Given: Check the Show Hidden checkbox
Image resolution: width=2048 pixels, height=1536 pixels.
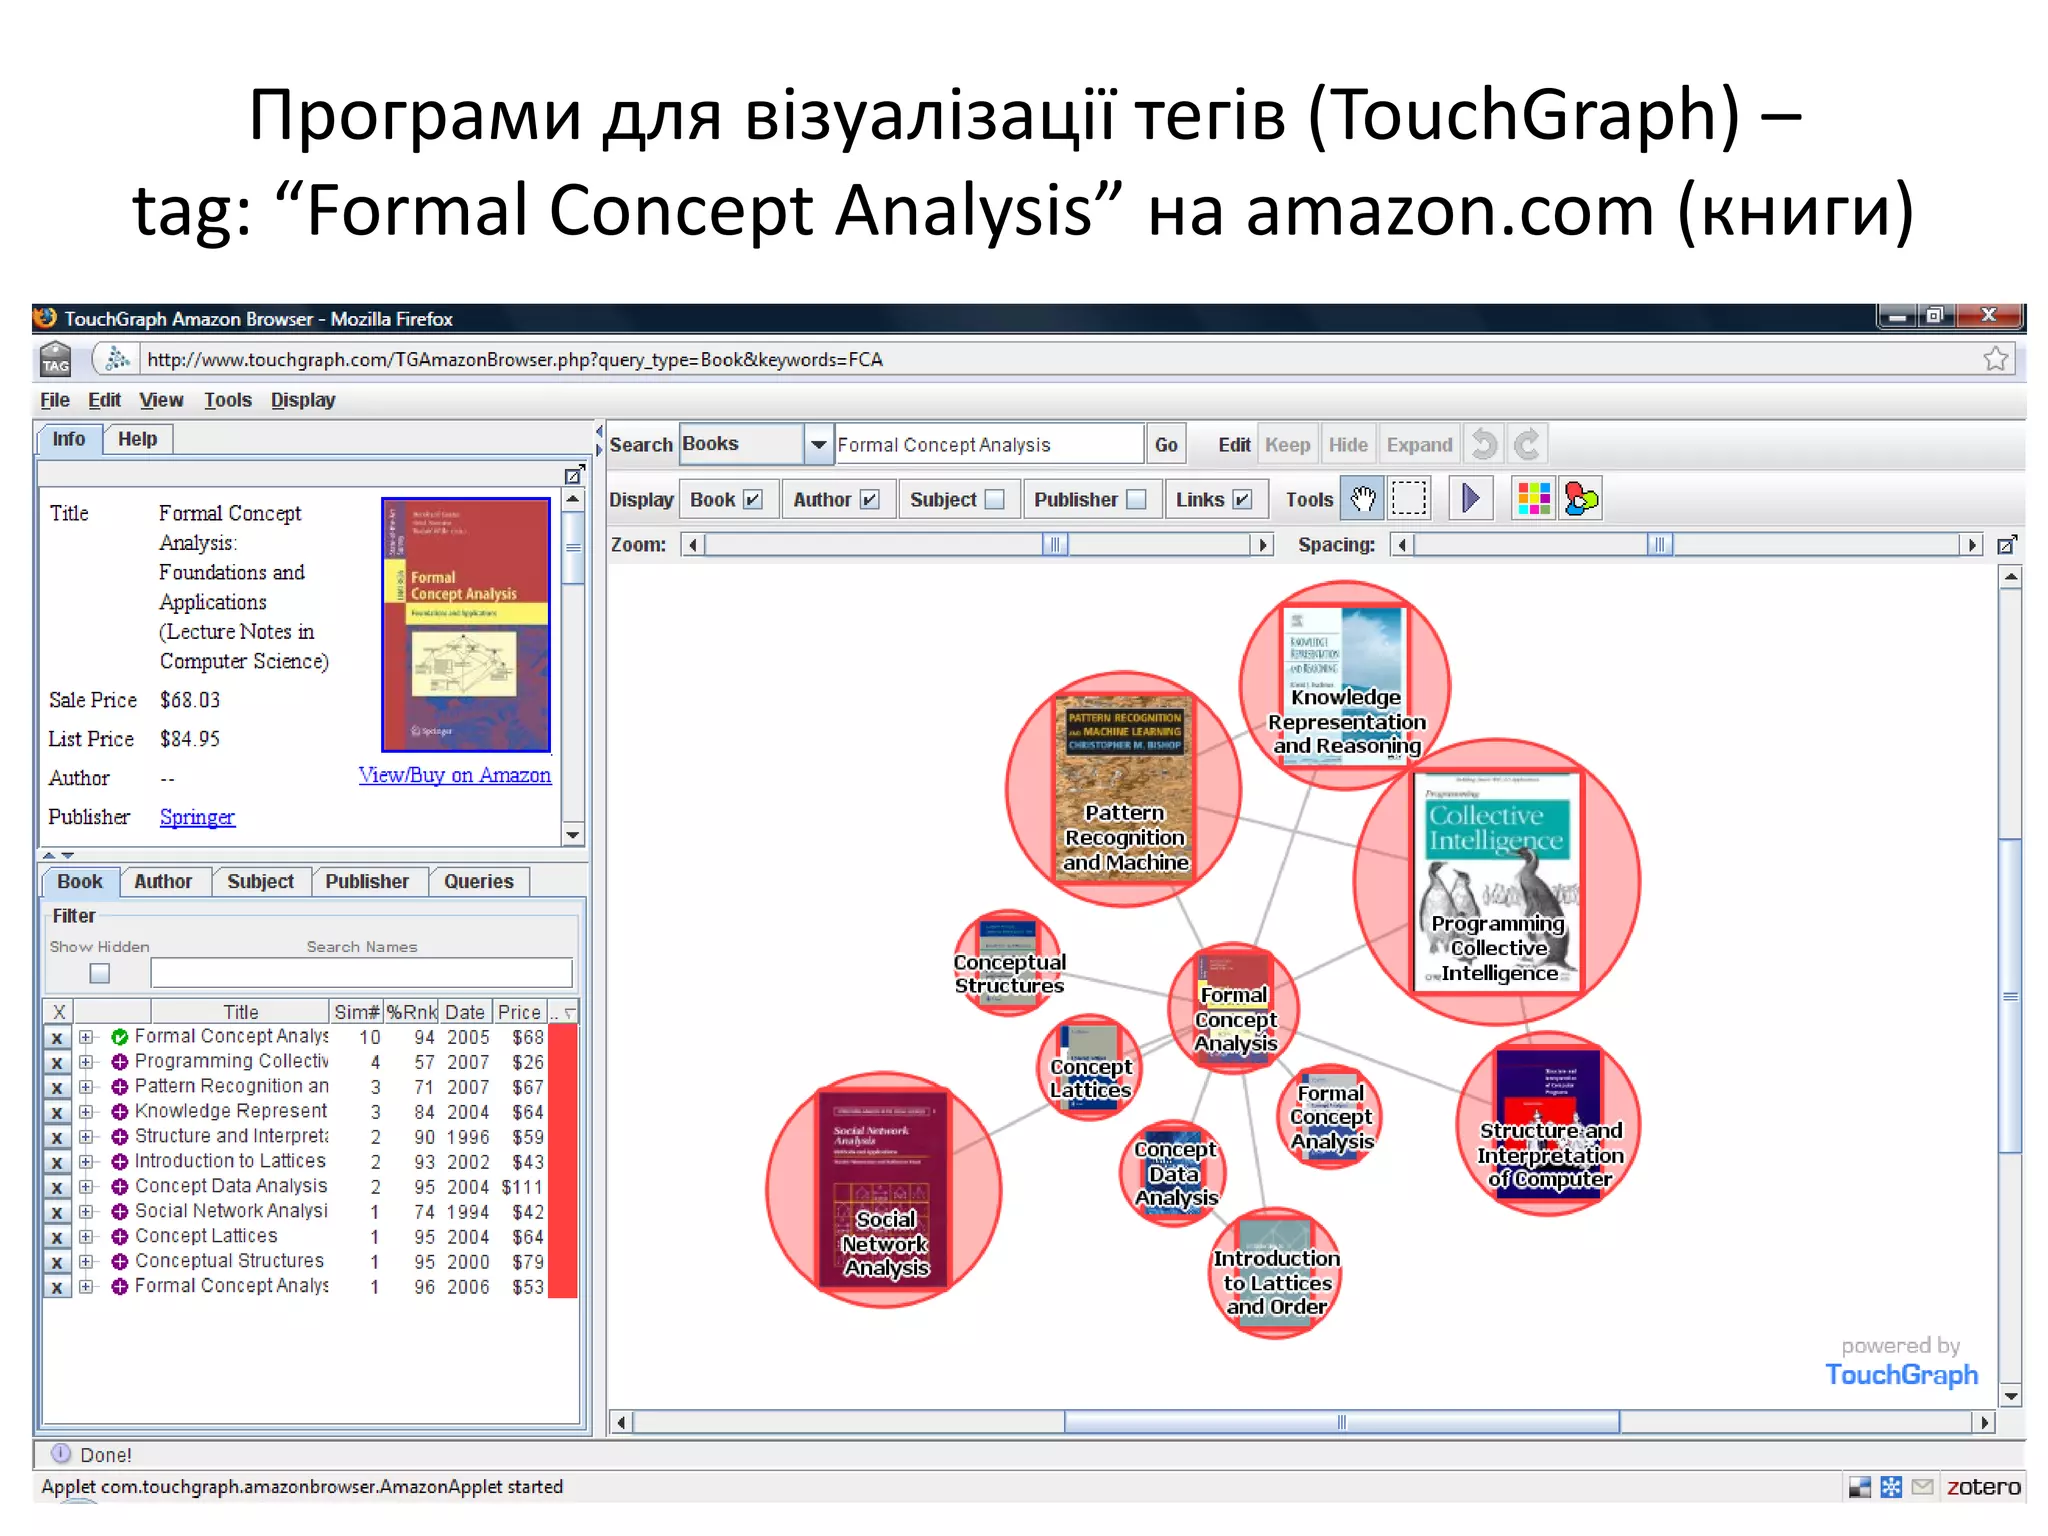Looking at the screenshot, I should pos(99,973).
